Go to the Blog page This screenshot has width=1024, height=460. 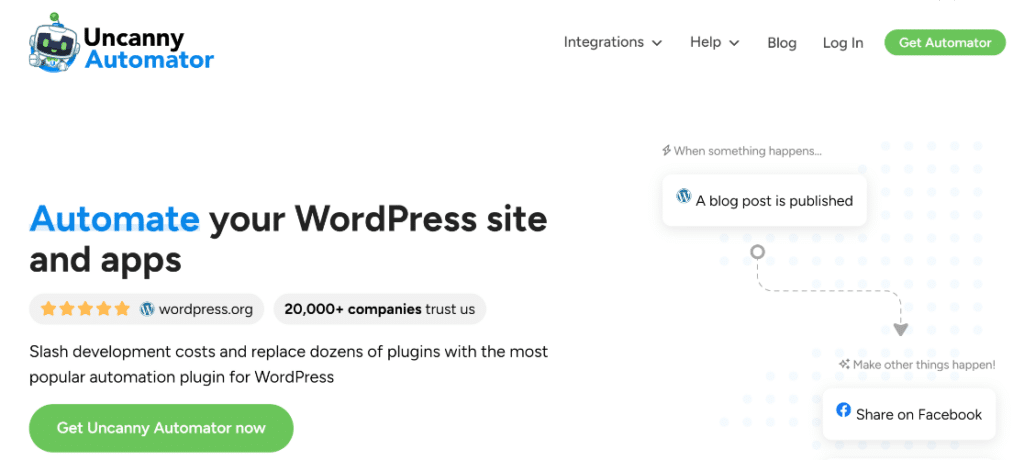782,43
